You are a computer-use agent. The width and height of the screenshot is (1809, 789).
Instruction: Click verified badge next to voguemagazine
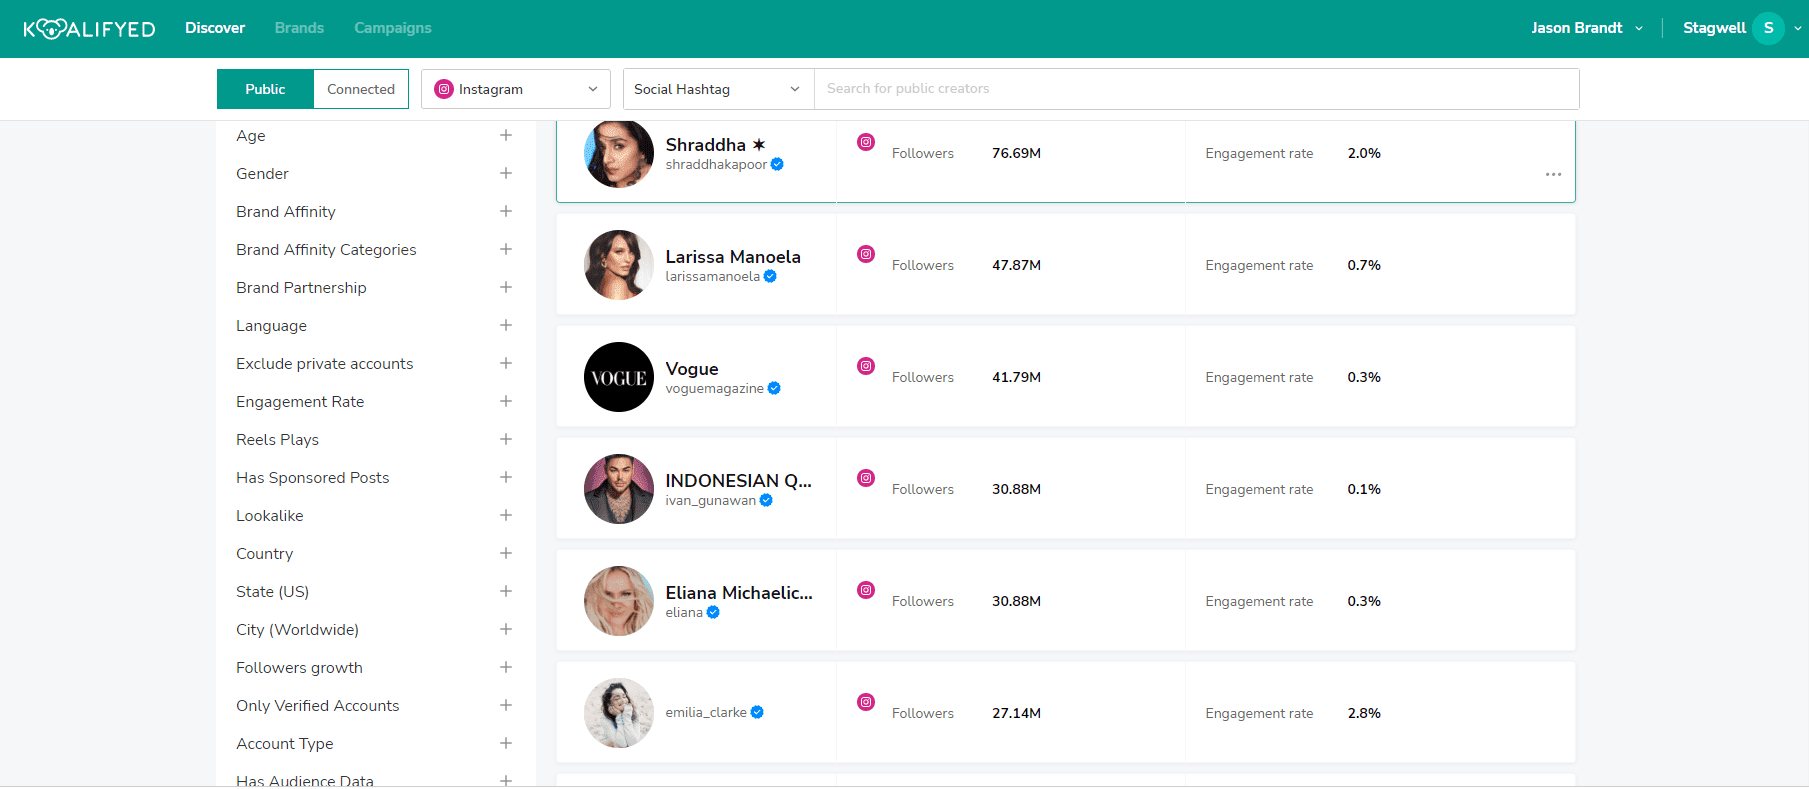click(774, 389)
